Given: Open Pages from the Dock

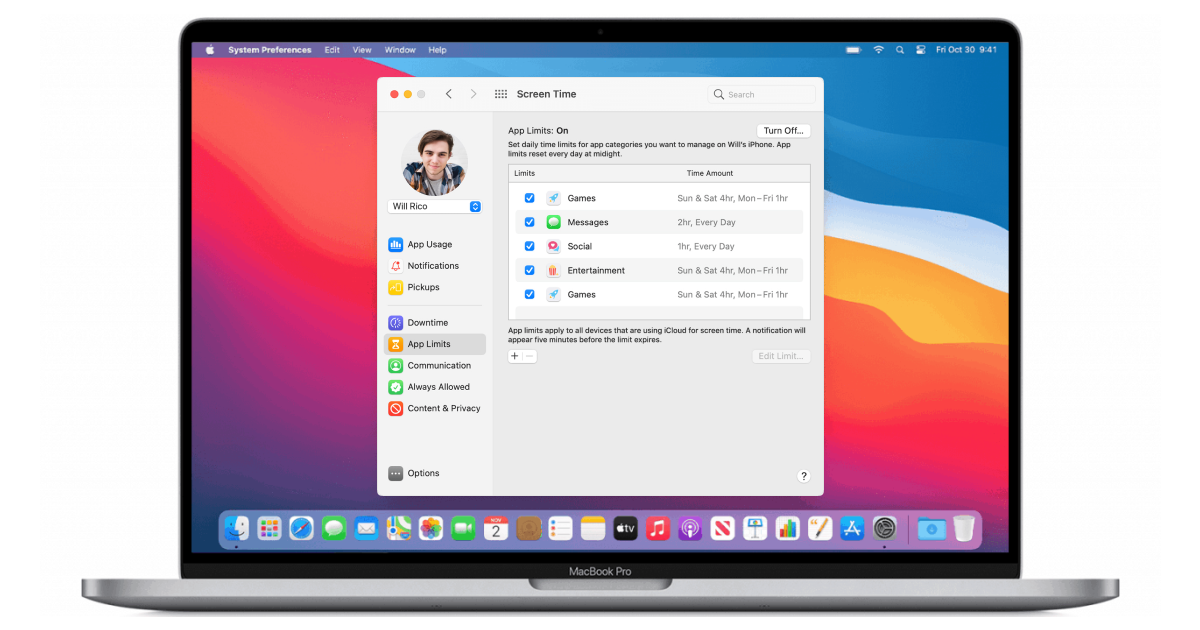Looking at the screenshot, I should [820, 528].
